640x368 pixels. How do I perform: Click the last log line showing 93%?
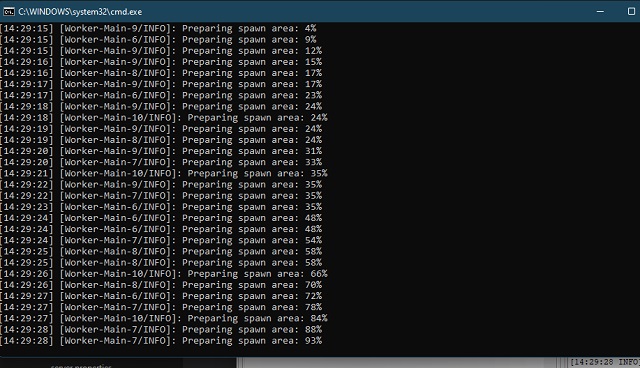pos(161,341)
